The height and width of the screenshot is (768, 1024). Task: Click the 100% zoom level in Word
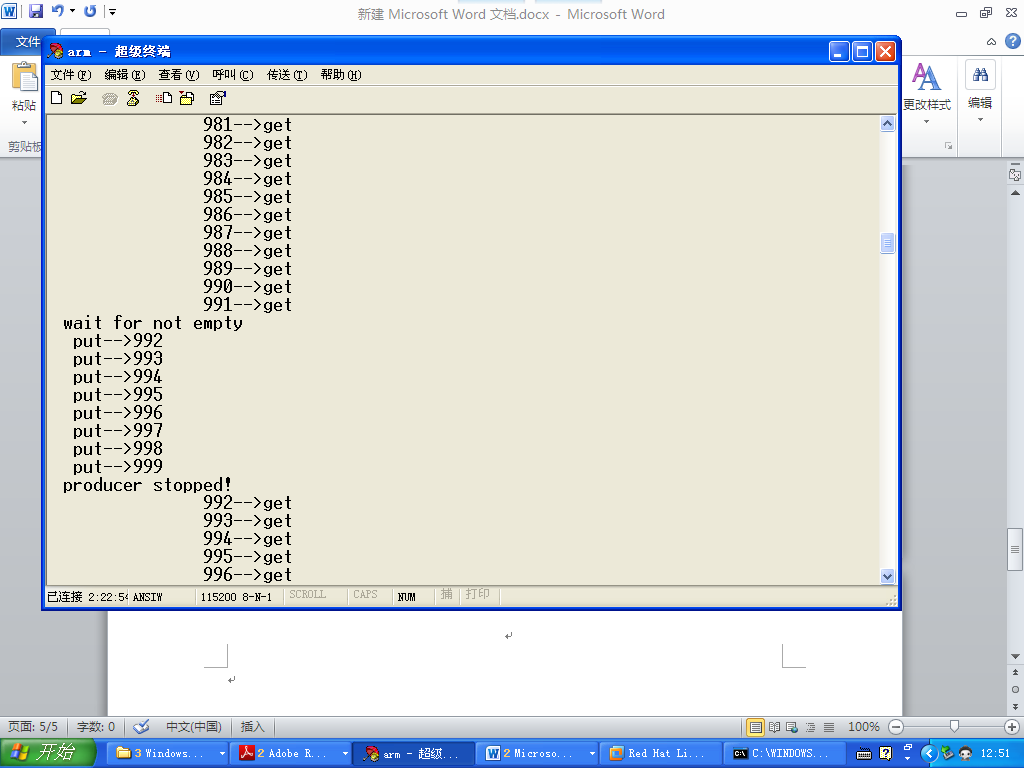[863, 727]
